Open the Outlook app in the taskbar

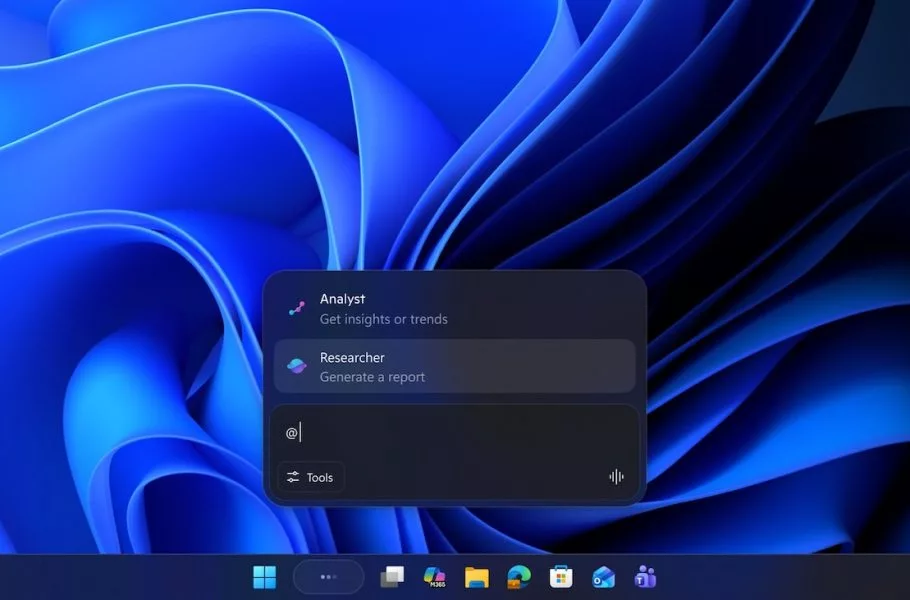point(603,577)
